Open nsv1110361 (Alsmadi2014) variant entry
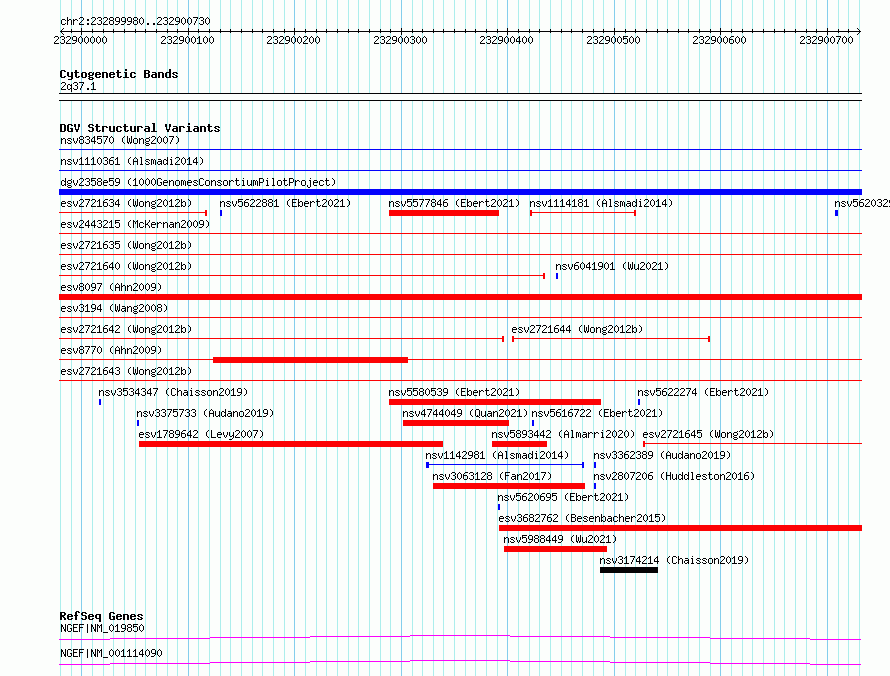Image resolution: width=890 pixels, height=676 pixels. coord(132,161)
